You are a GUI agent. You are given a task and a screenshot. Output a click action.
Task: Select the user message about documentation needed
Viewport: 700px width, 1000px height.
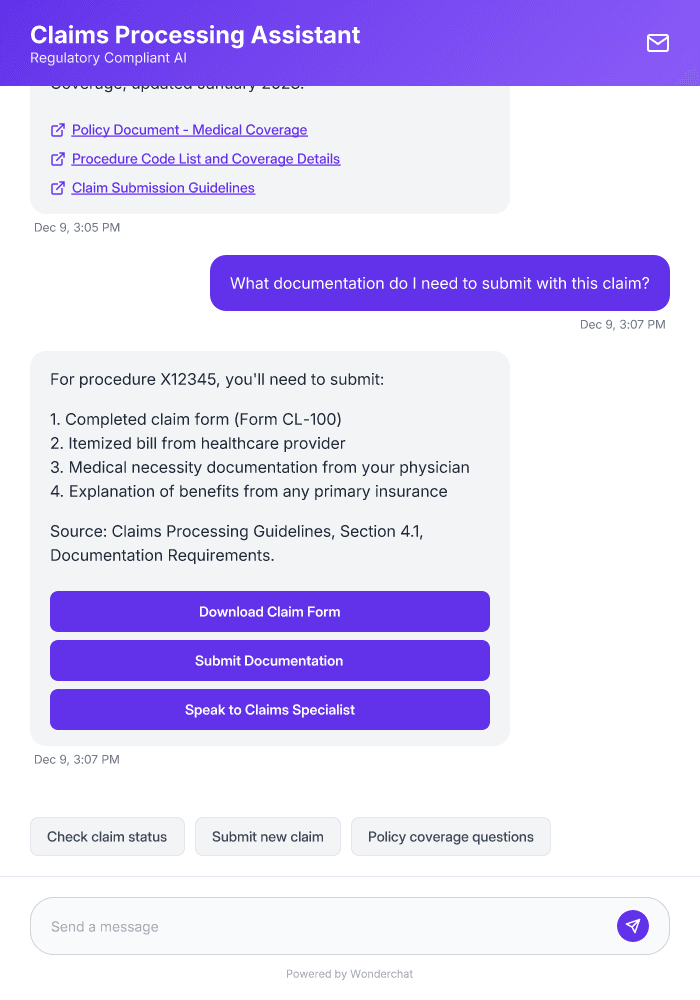pos(439,283)
